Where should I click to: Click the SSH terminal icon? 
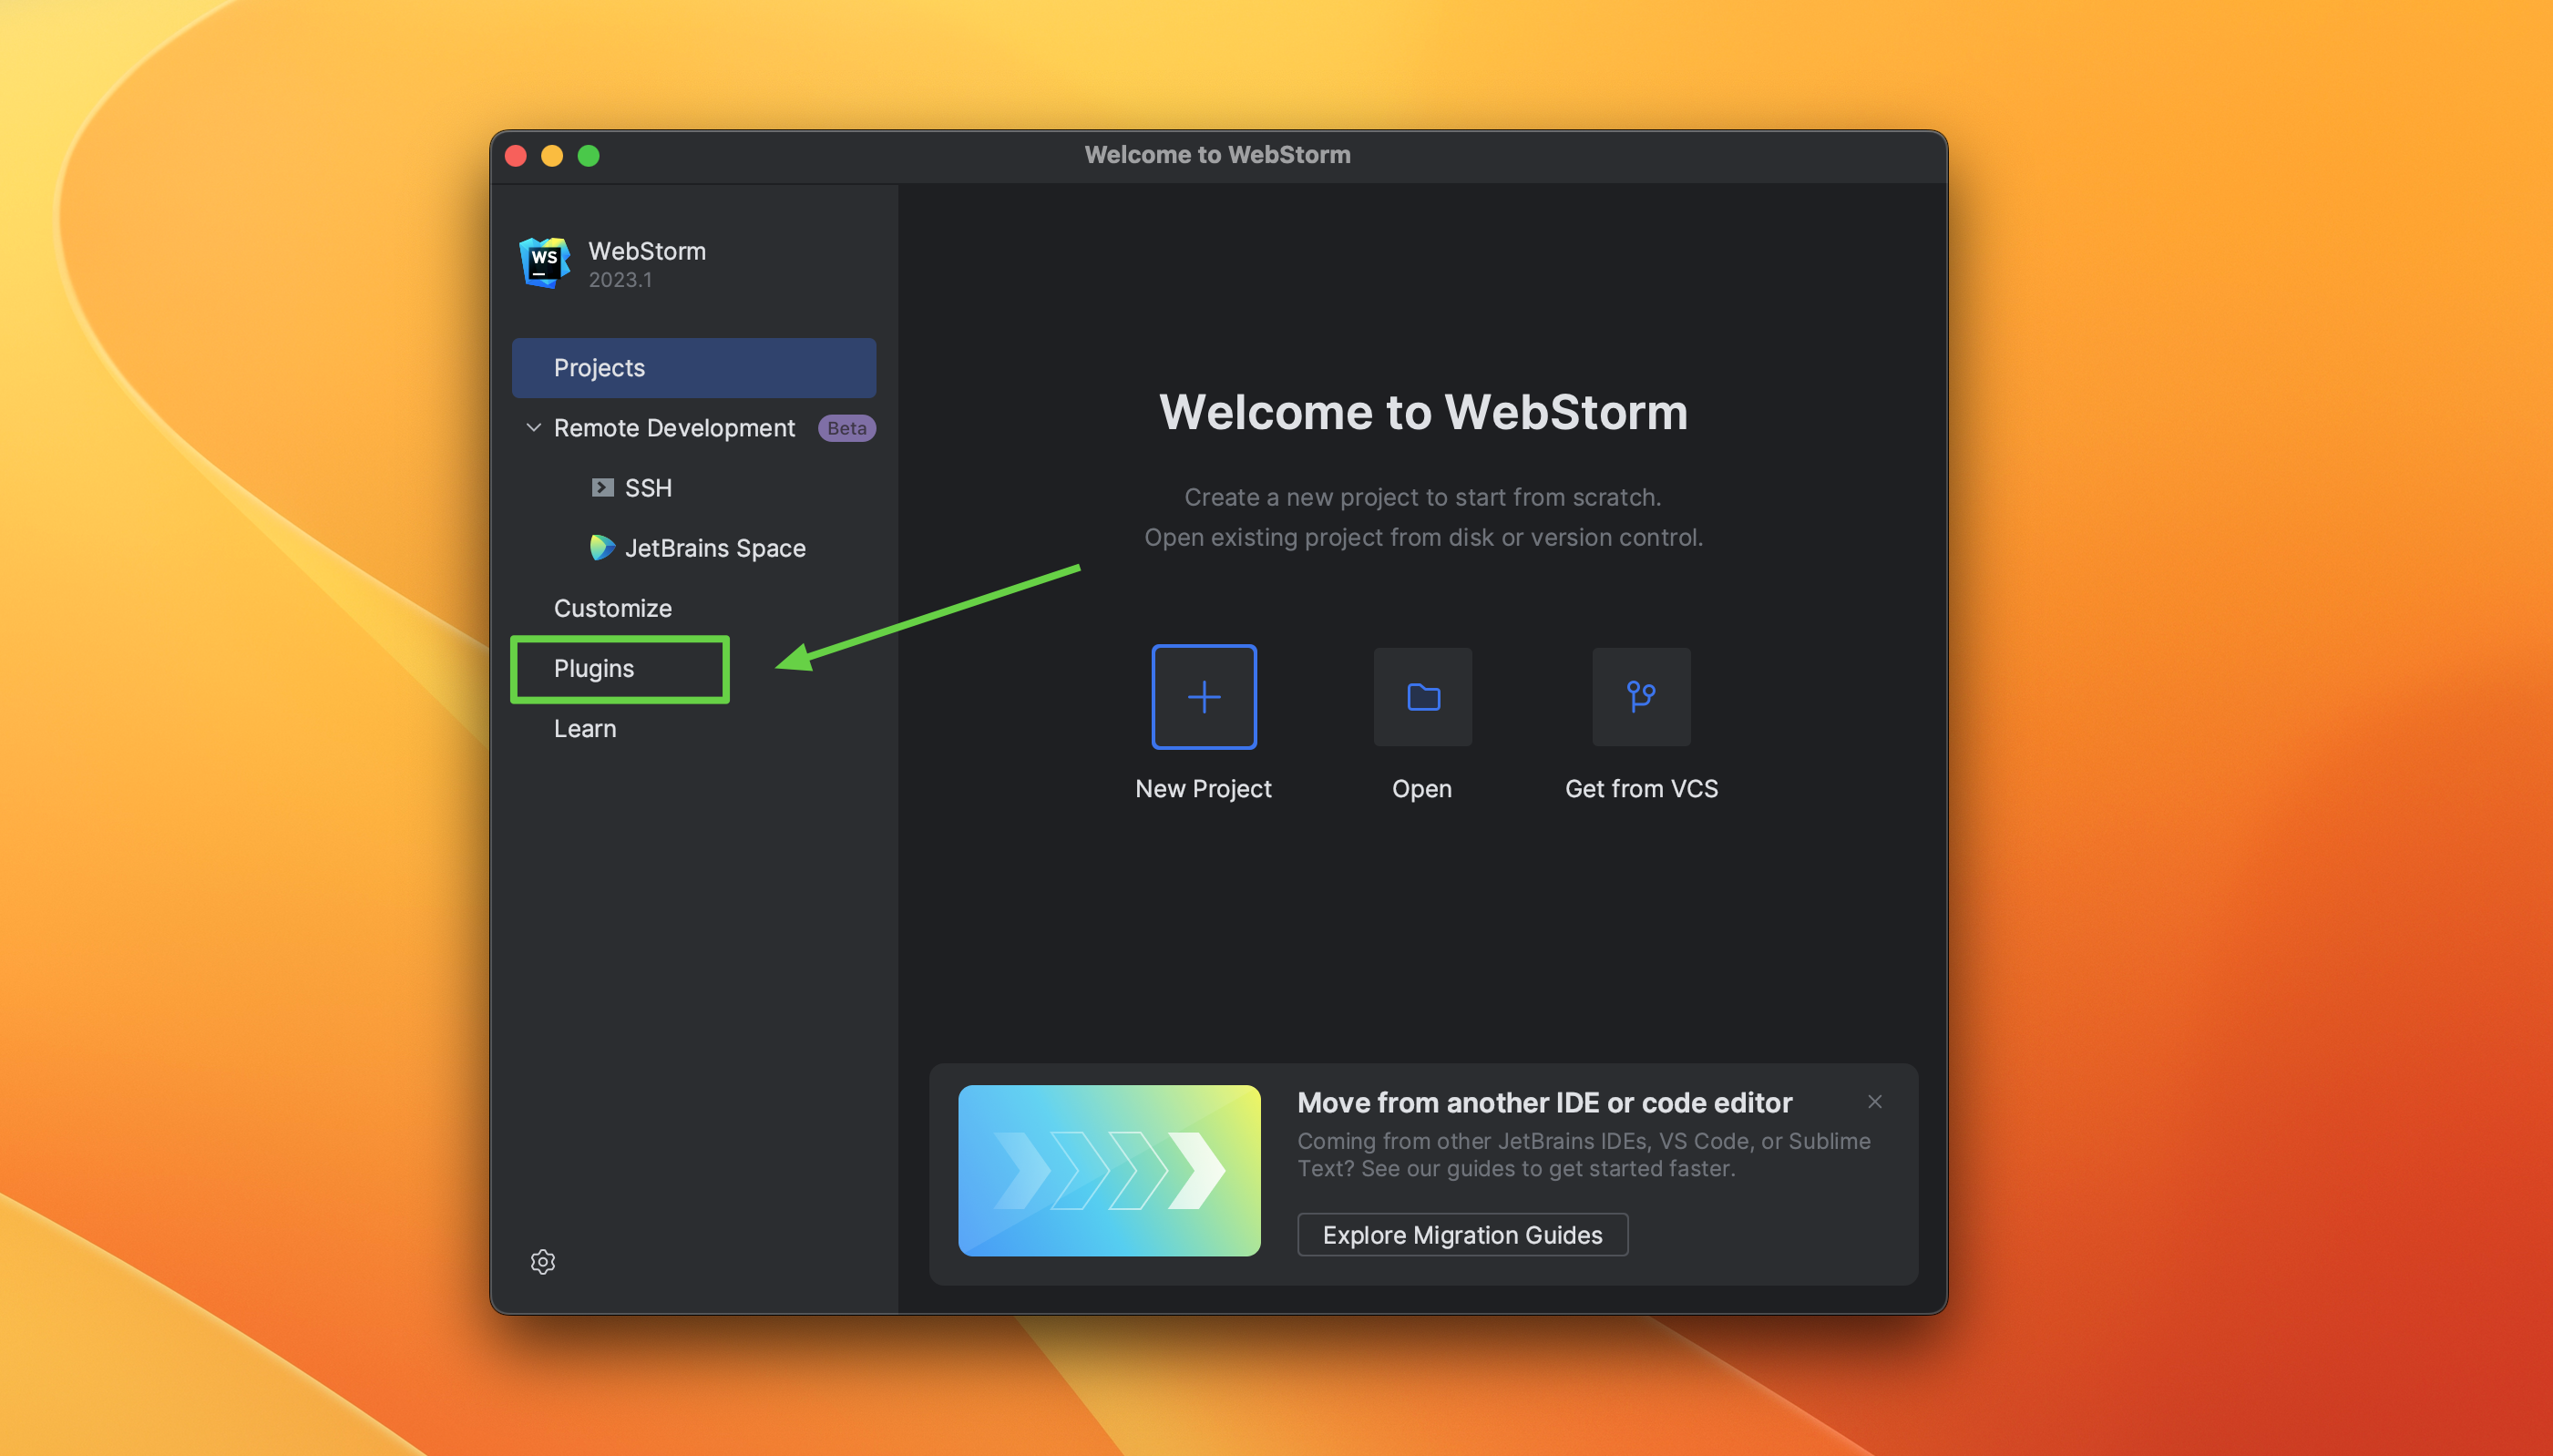tap(602, 488)
